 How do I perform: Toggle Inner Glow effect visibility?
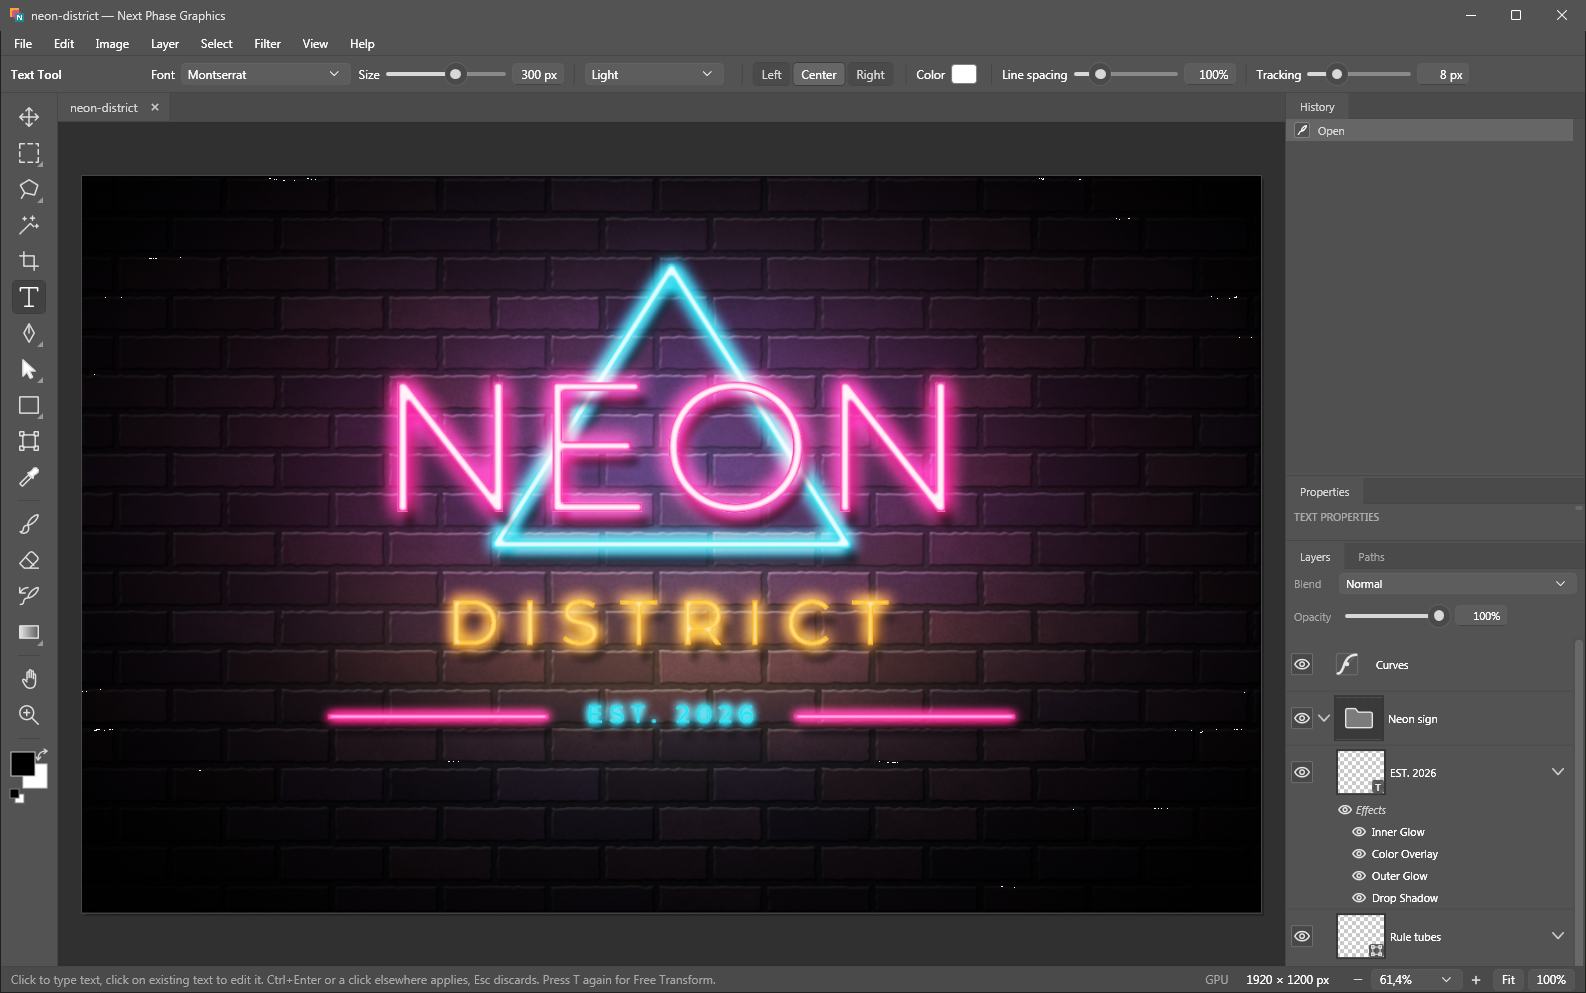[x=1359, y=832]
